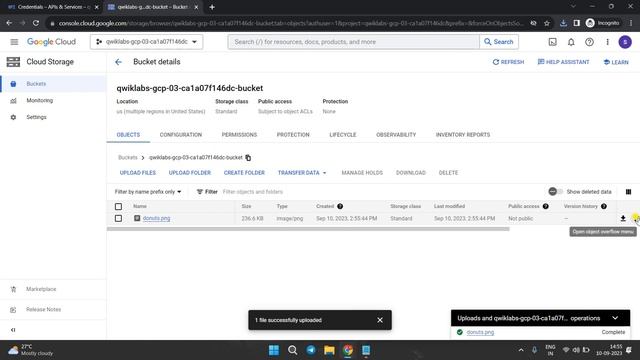Screen dimensions: 640x360
Task: Switch to the Objects tab
Action: [128, 135]
